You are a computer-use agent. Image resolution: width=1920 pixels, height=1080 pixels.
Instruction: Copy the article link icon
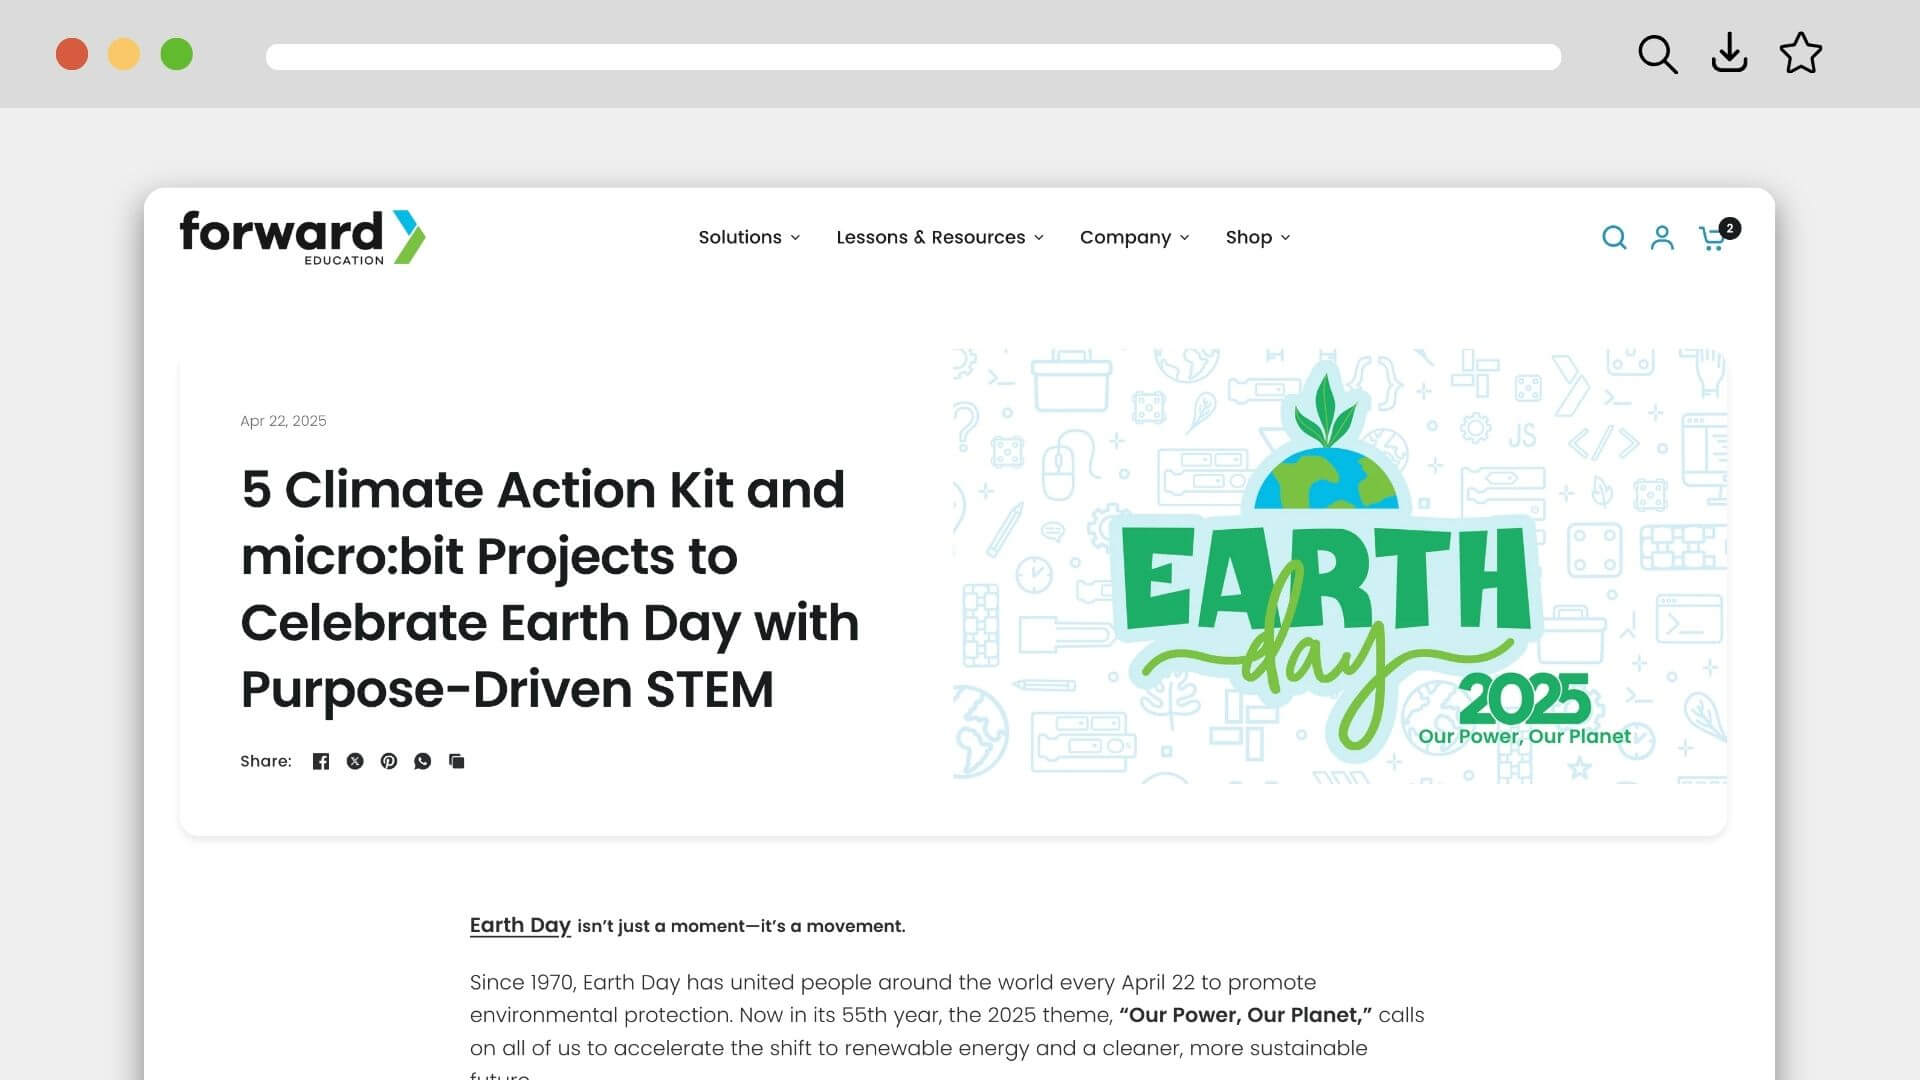click(457, 761)
